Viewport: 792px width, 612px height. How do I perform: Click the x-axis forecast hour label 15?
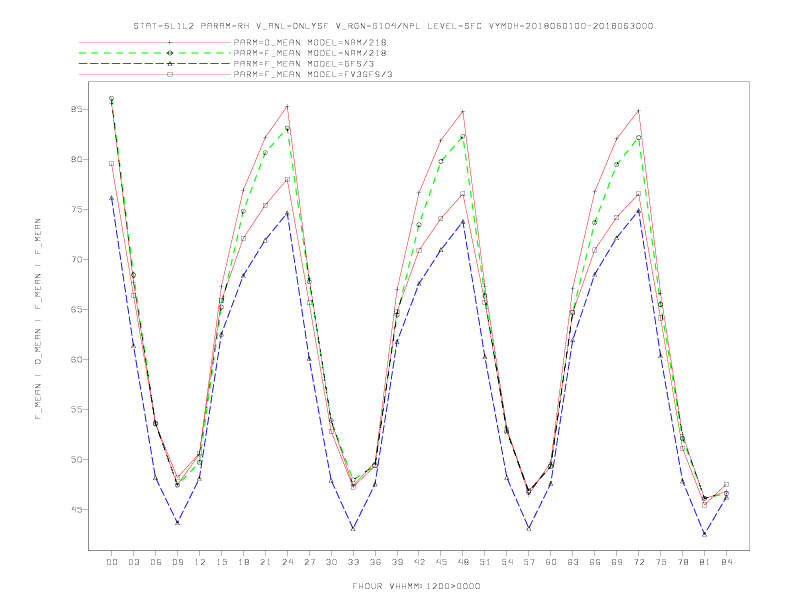tap(221, 562)
